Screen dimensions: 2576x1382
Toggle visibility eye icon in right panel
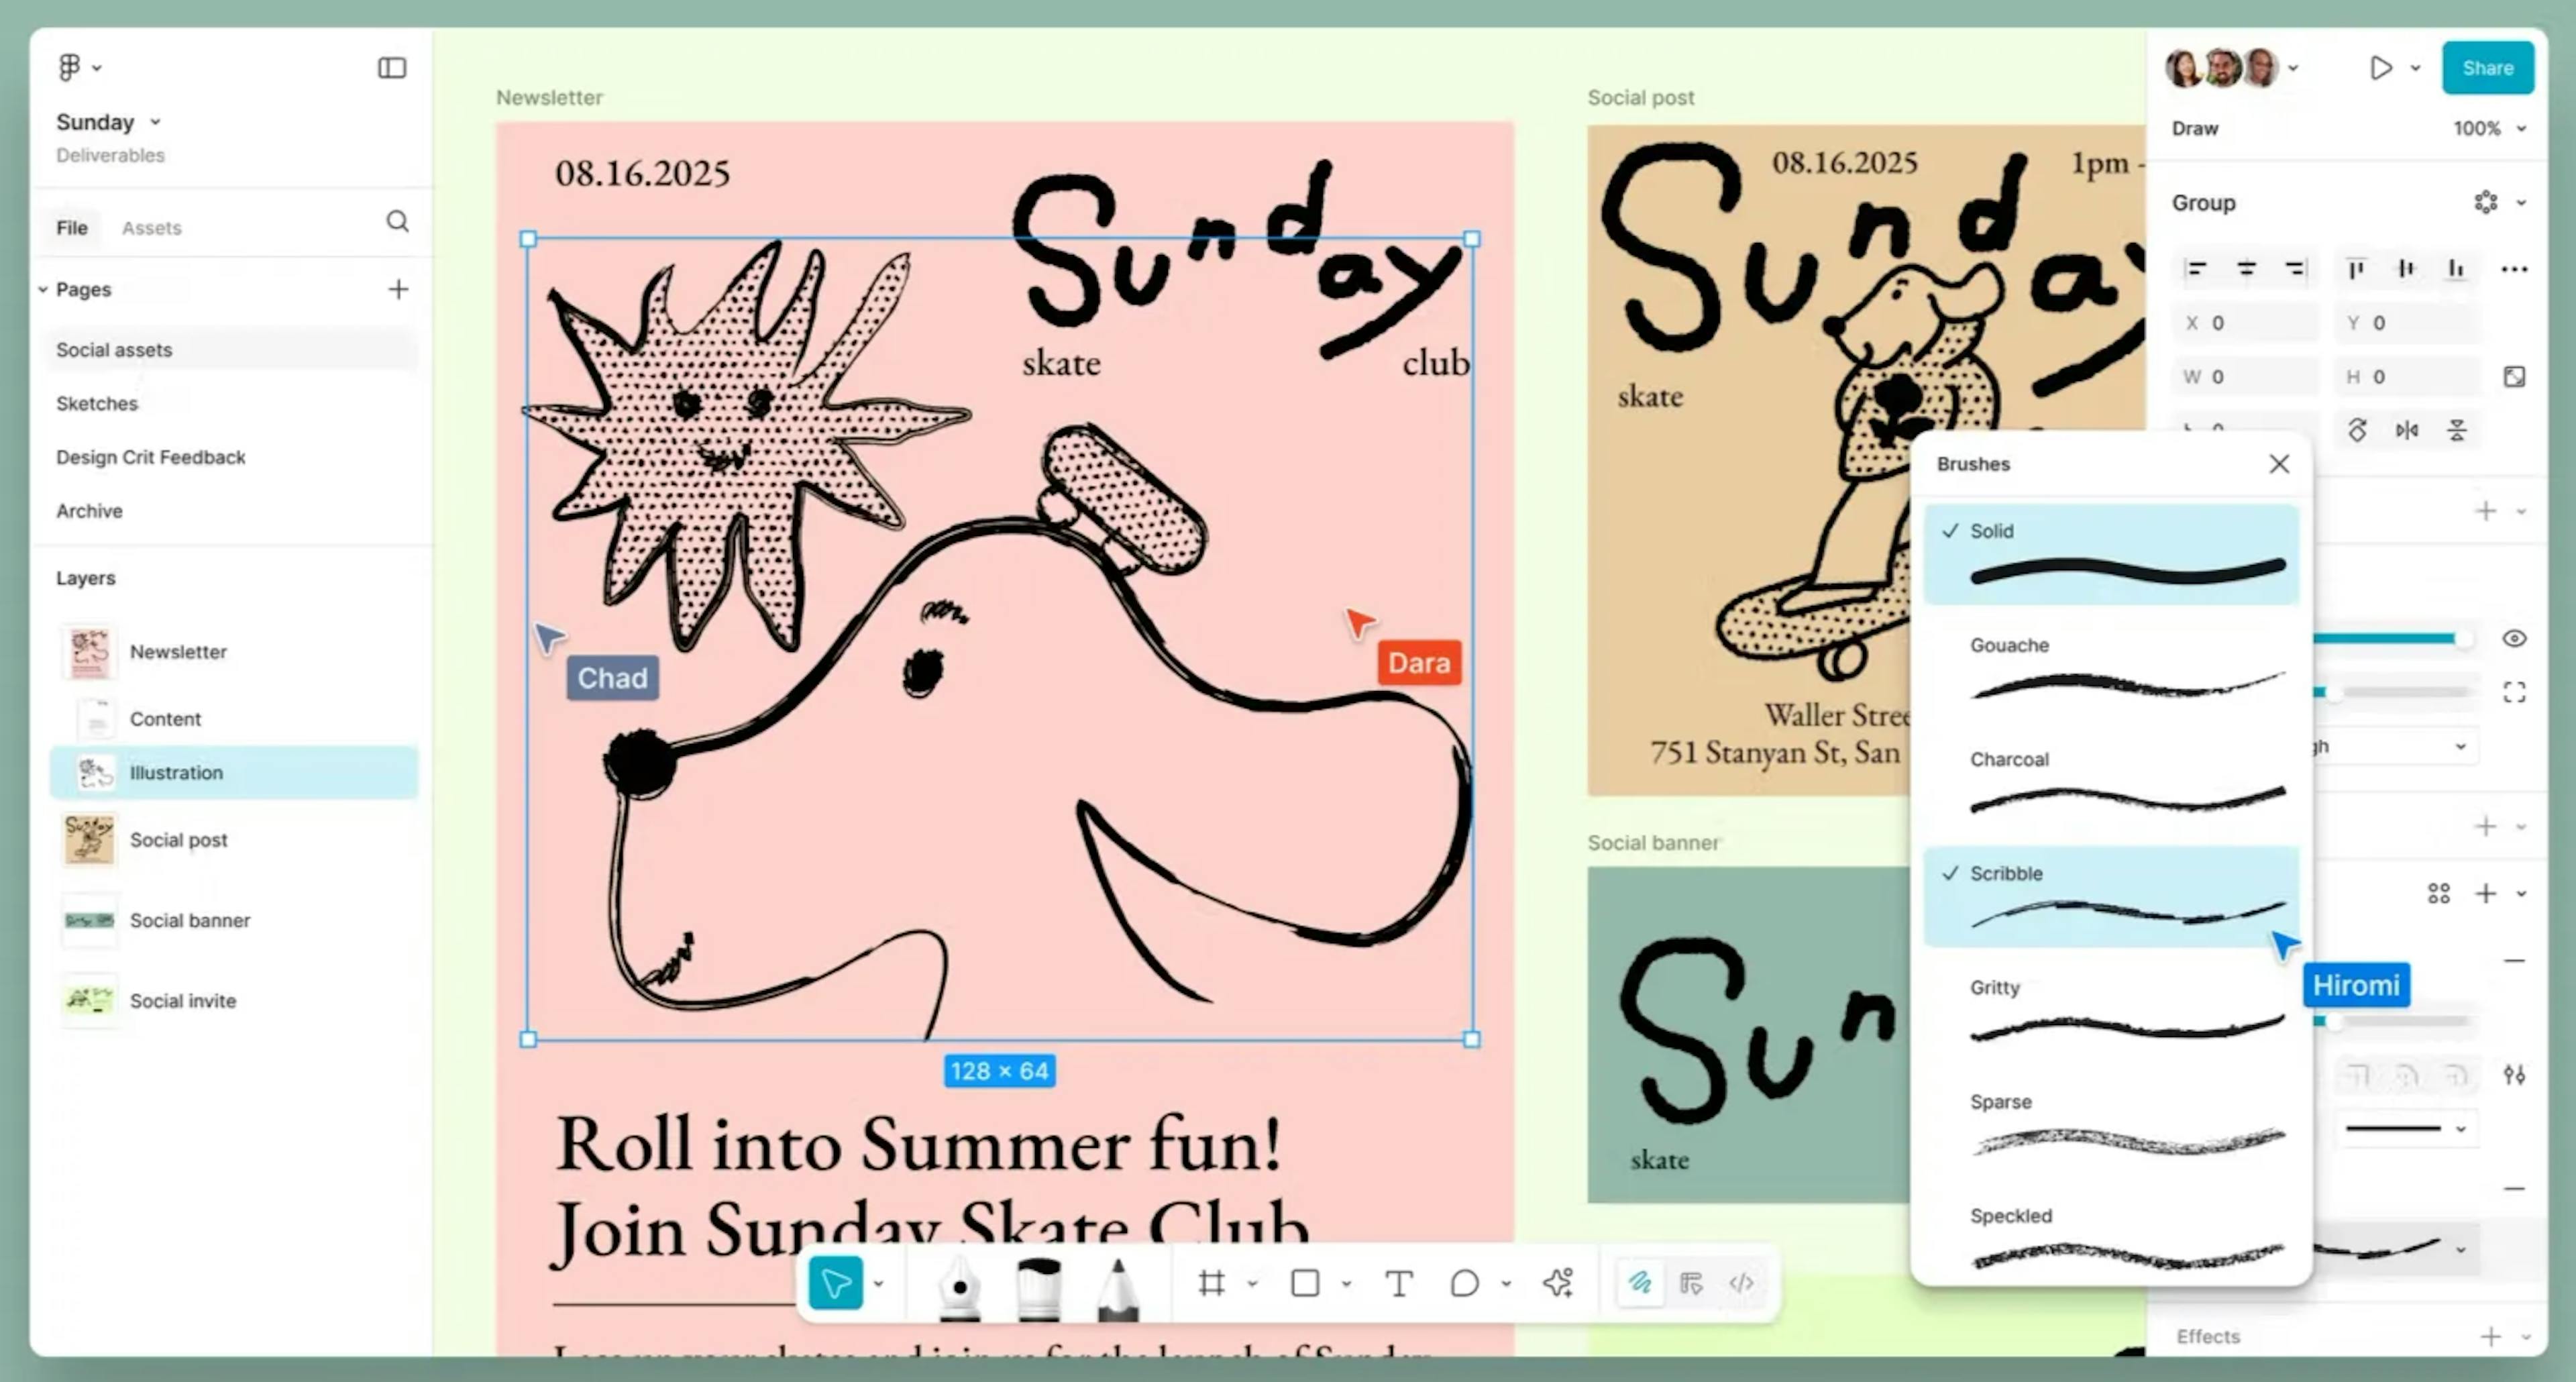point(2513,639)
